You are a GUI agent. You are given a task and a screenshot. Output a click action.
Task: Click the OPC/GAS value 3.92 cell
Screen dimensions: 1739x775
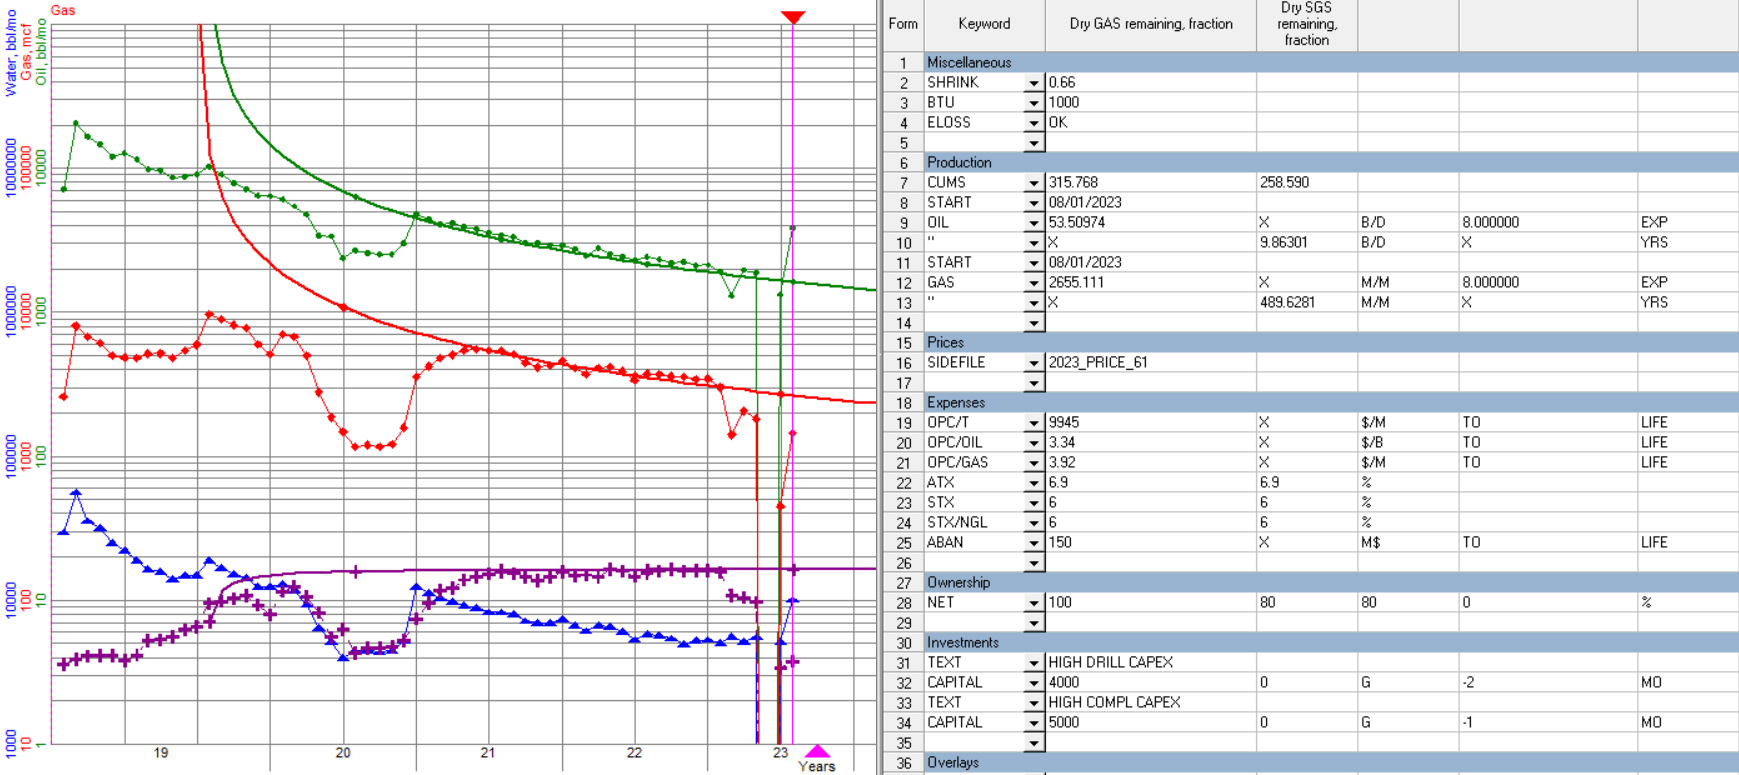click(x=1150, y=462)
